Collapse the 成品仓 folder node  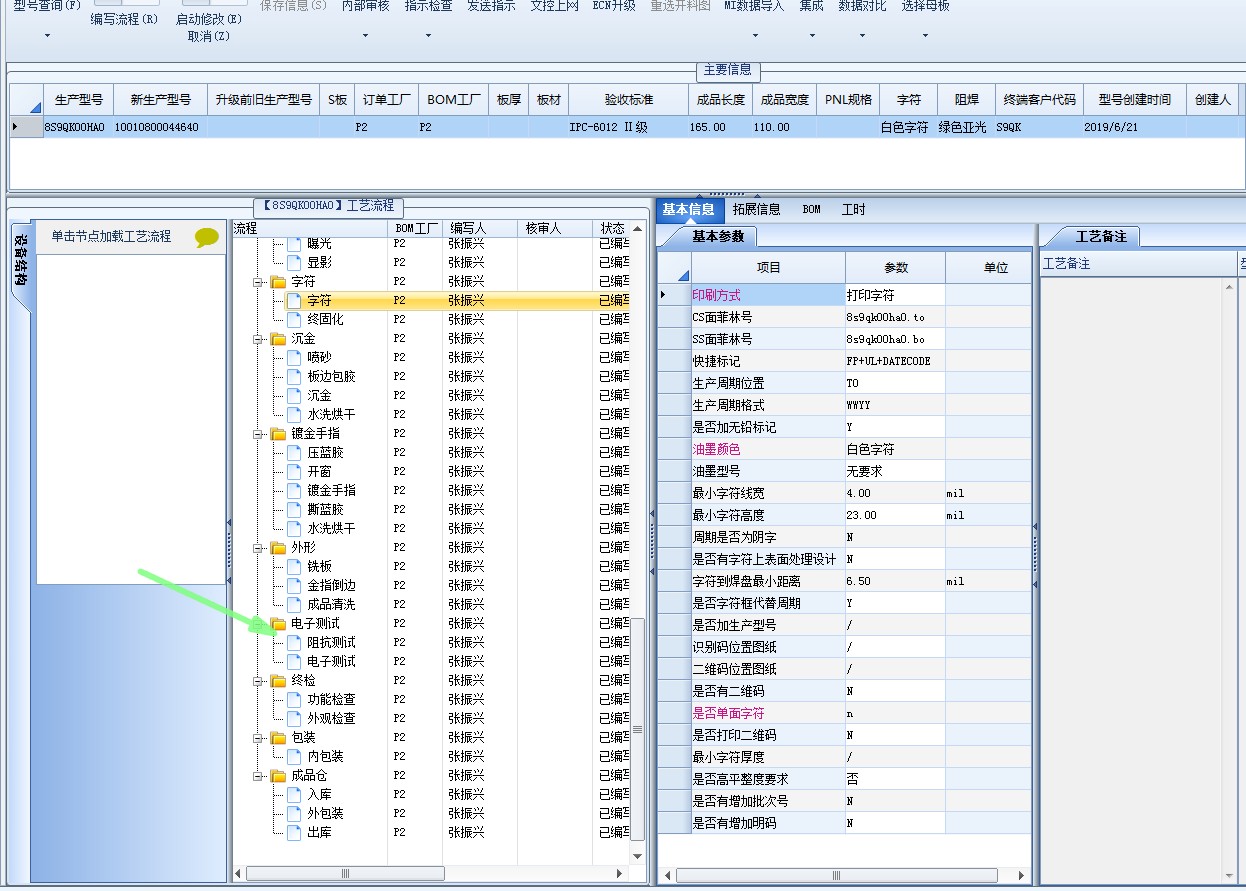[258, 776]
